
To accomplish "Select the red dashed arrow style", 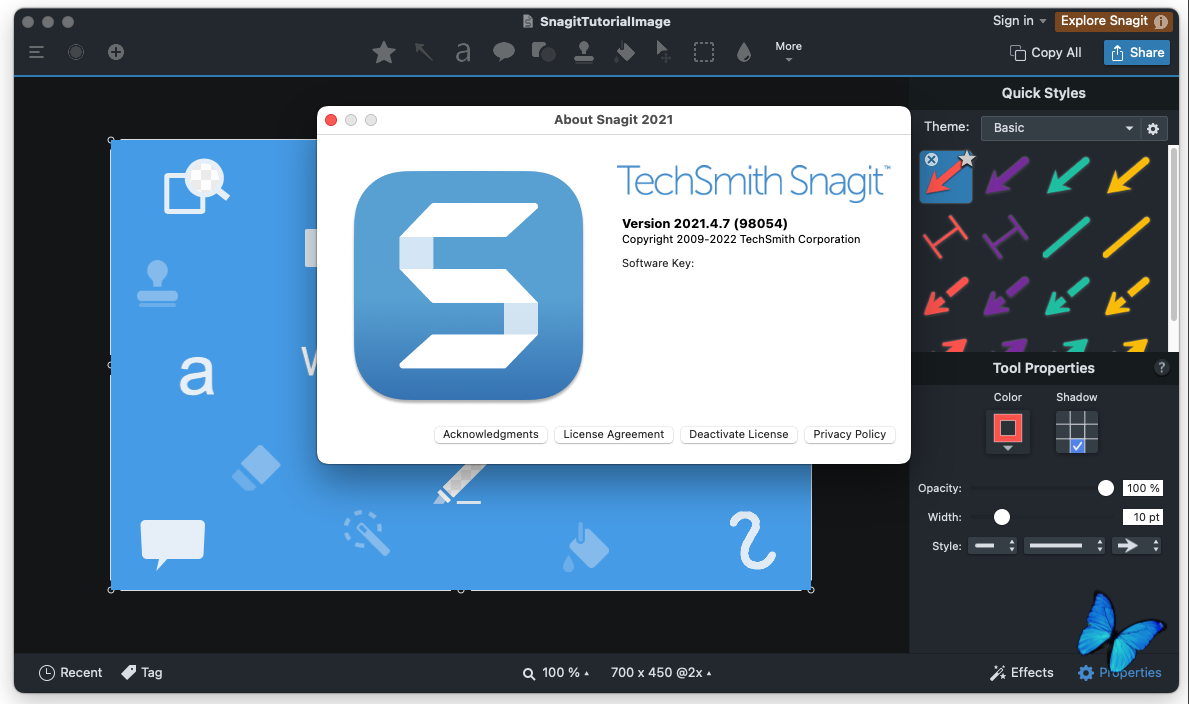I will [946, 296].
